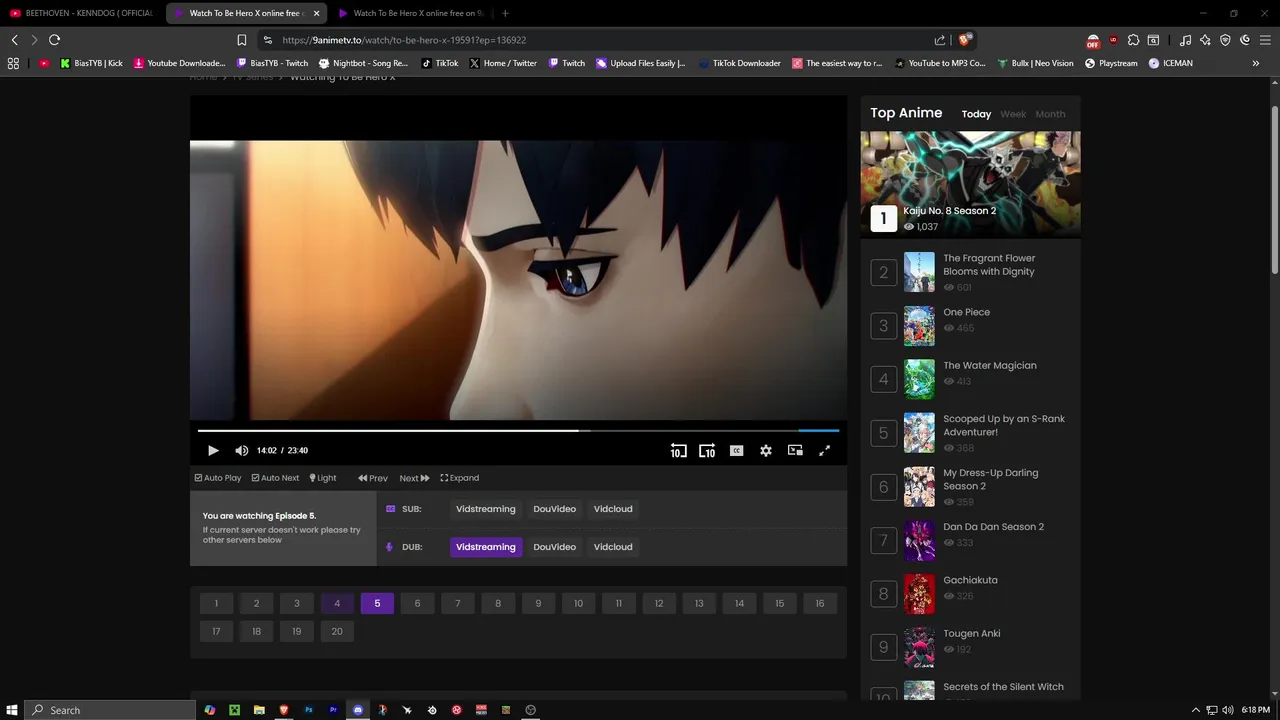Open Kaiju No. 8 Season 2 banner

tap(970, 185)
